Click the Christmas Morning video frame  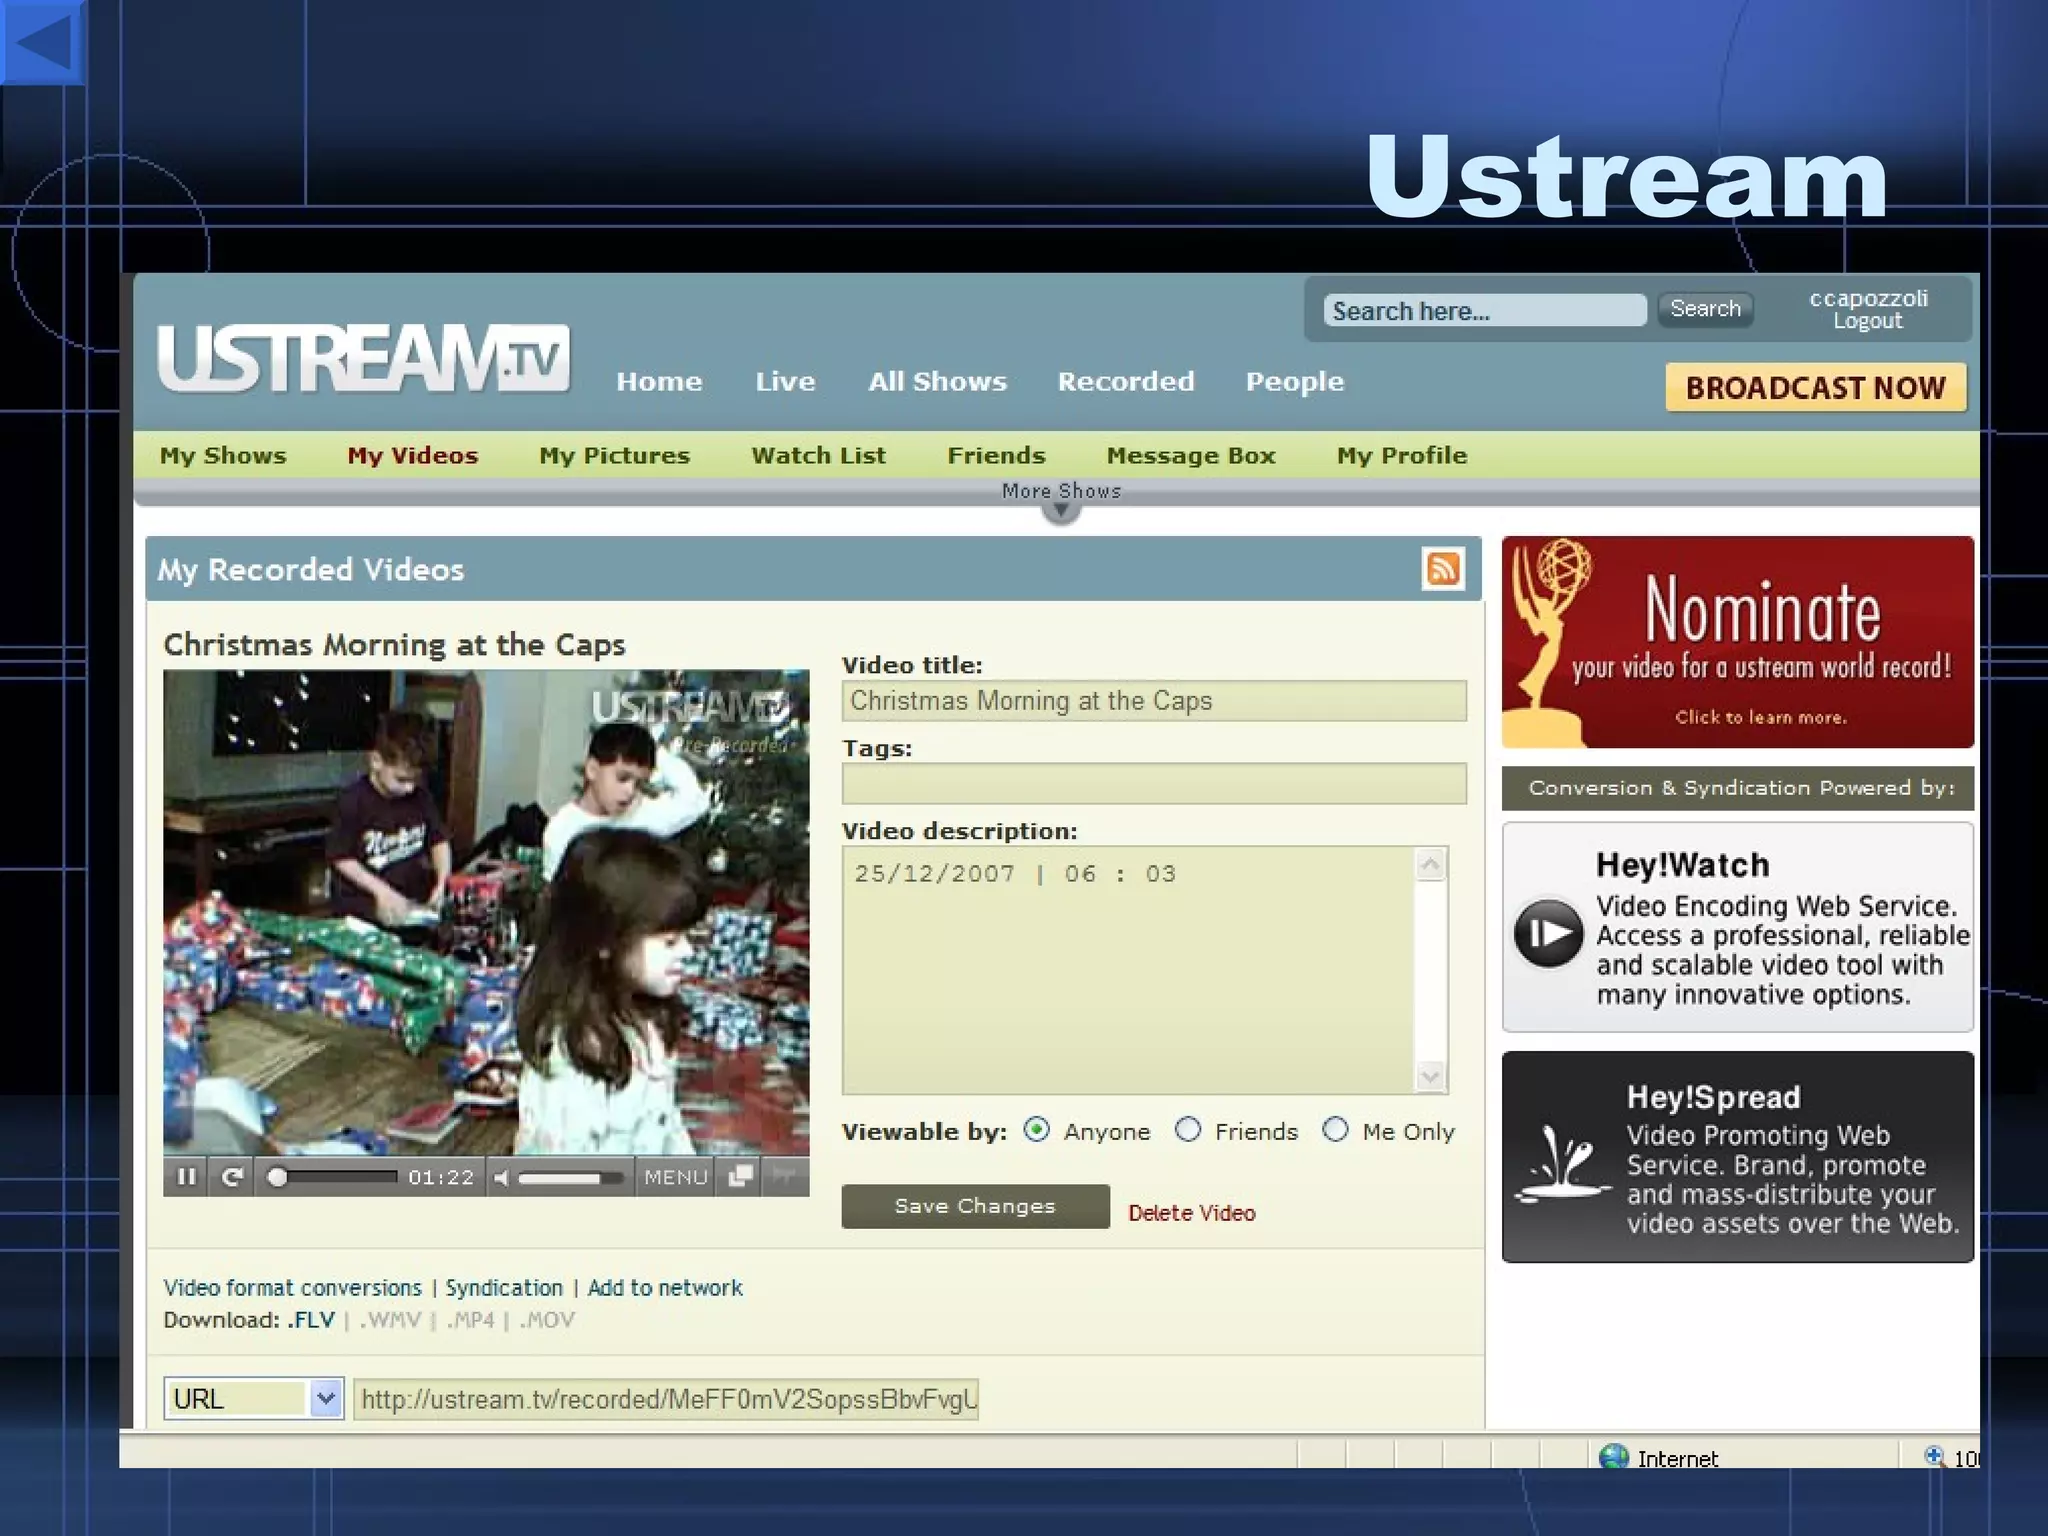coord(486,912)
